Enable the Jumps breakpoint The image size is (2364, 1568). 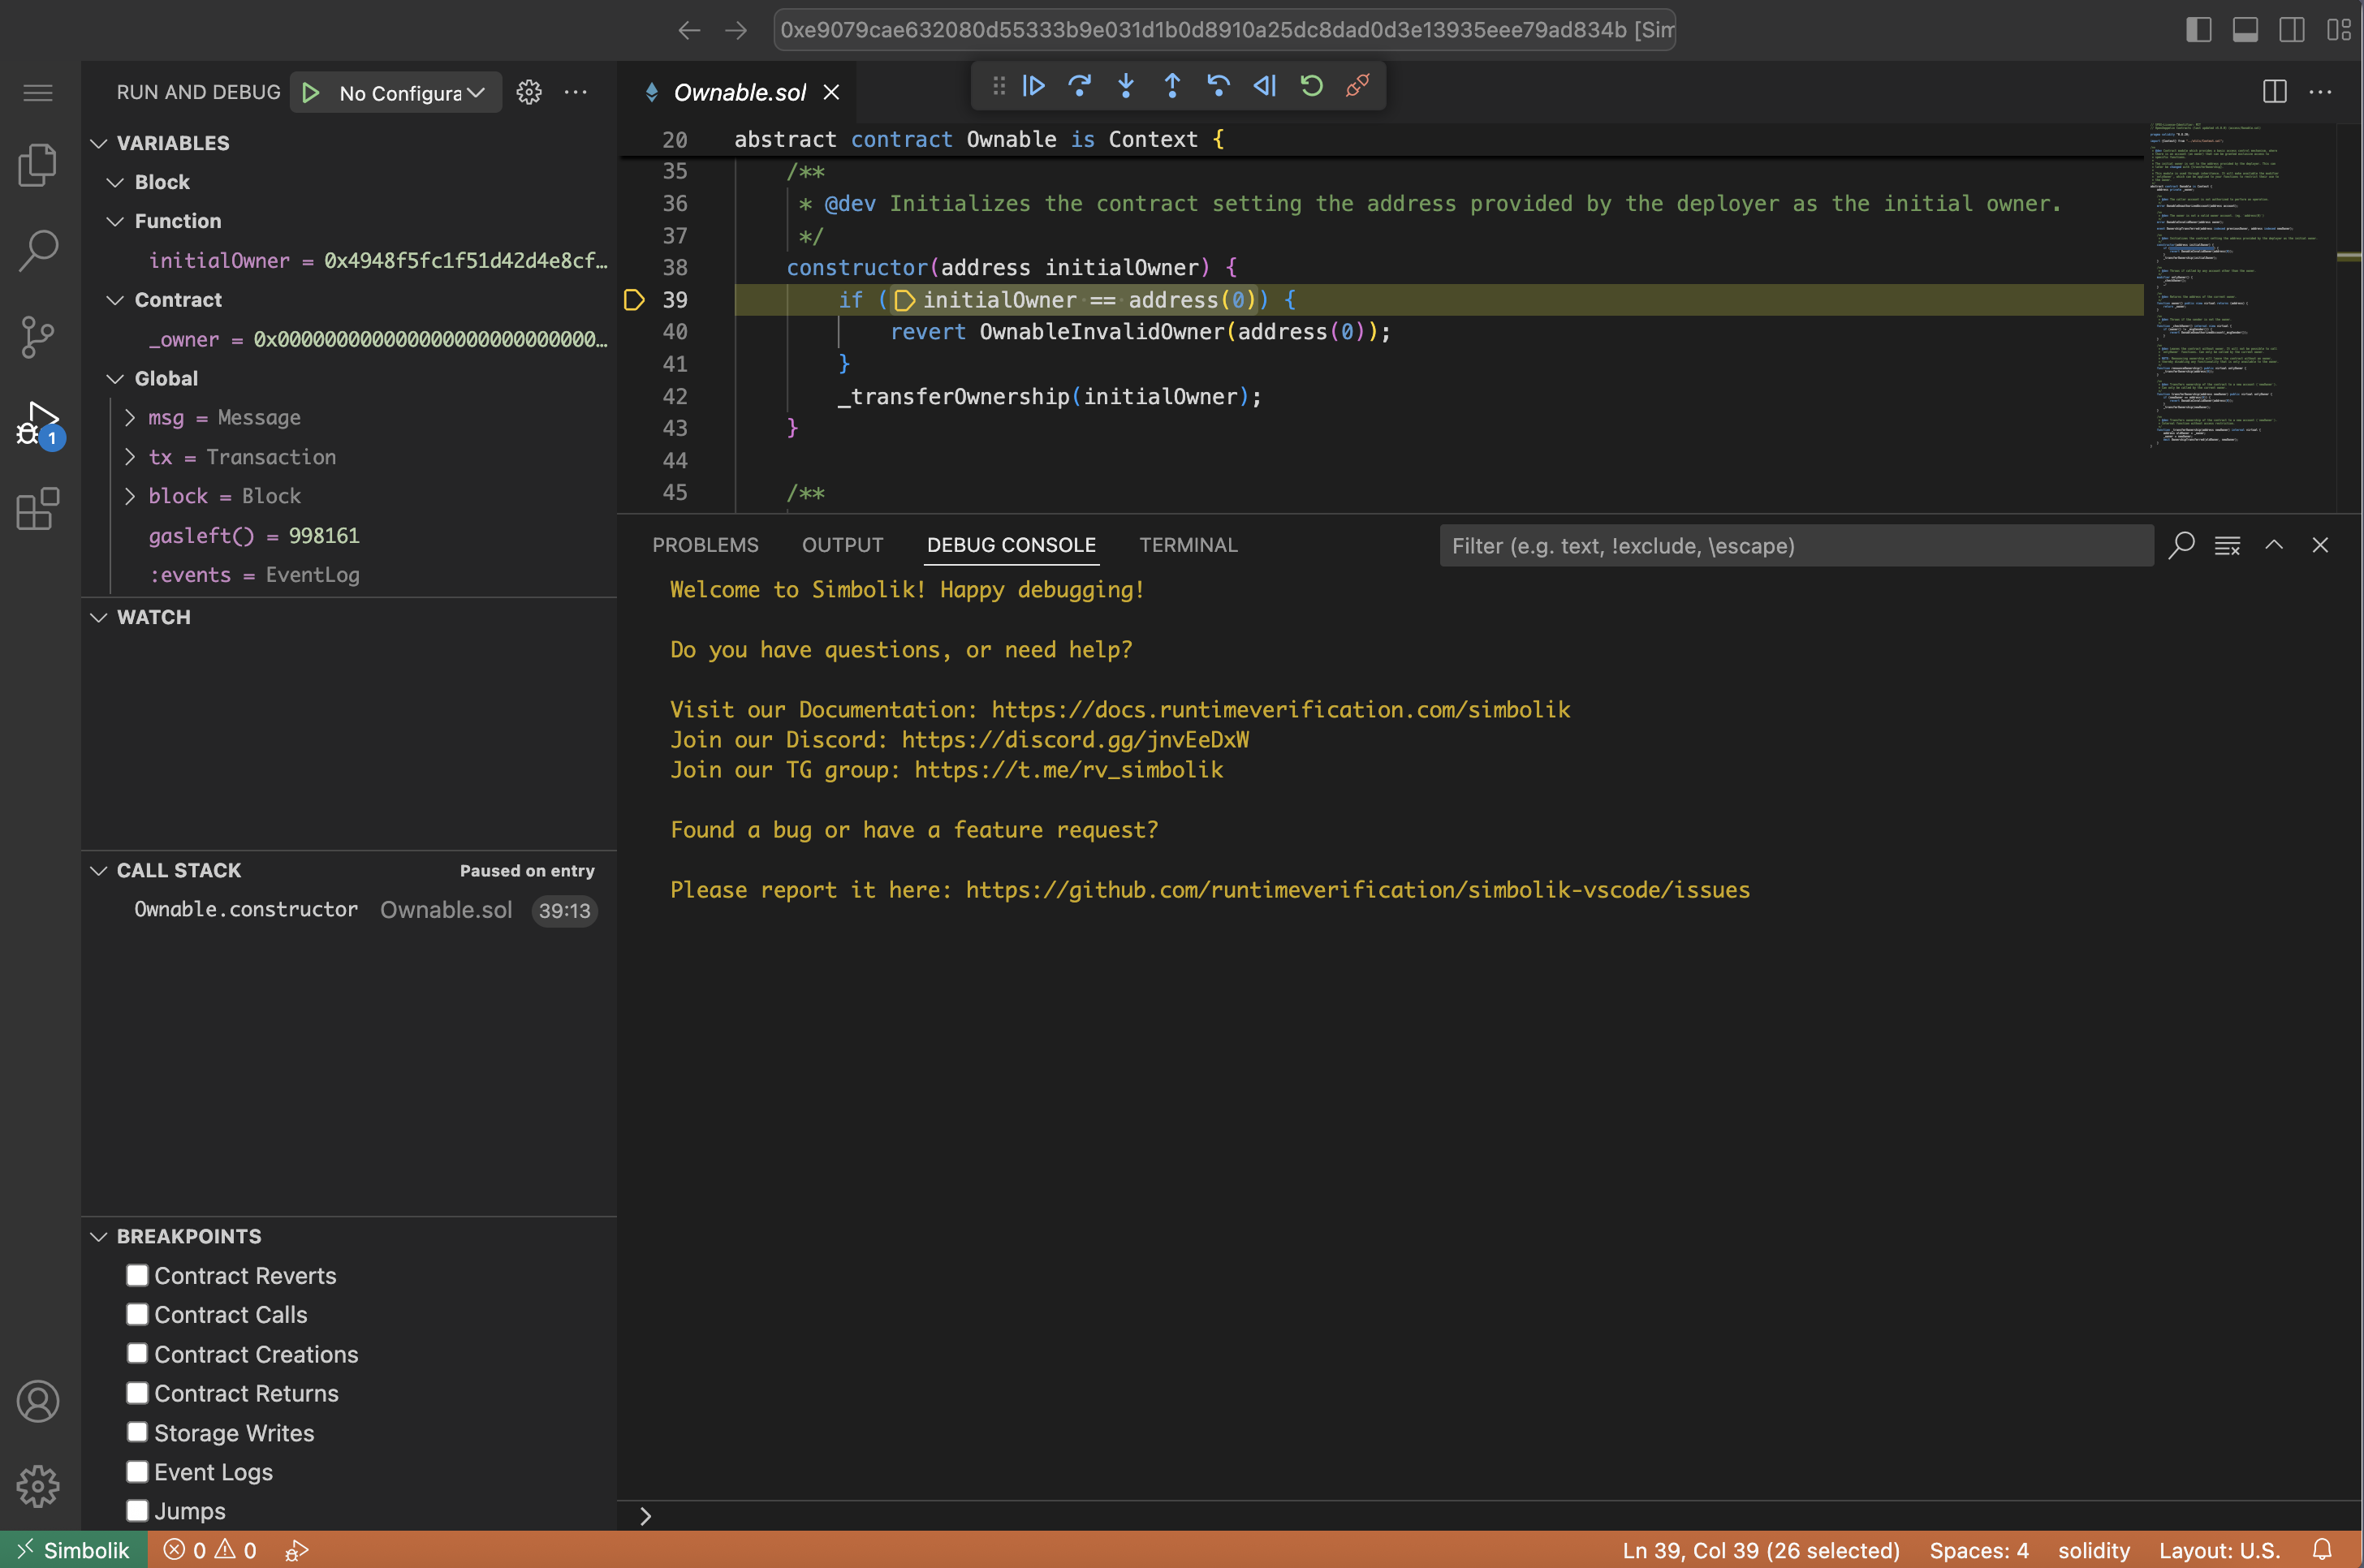tap(137, 1510)
